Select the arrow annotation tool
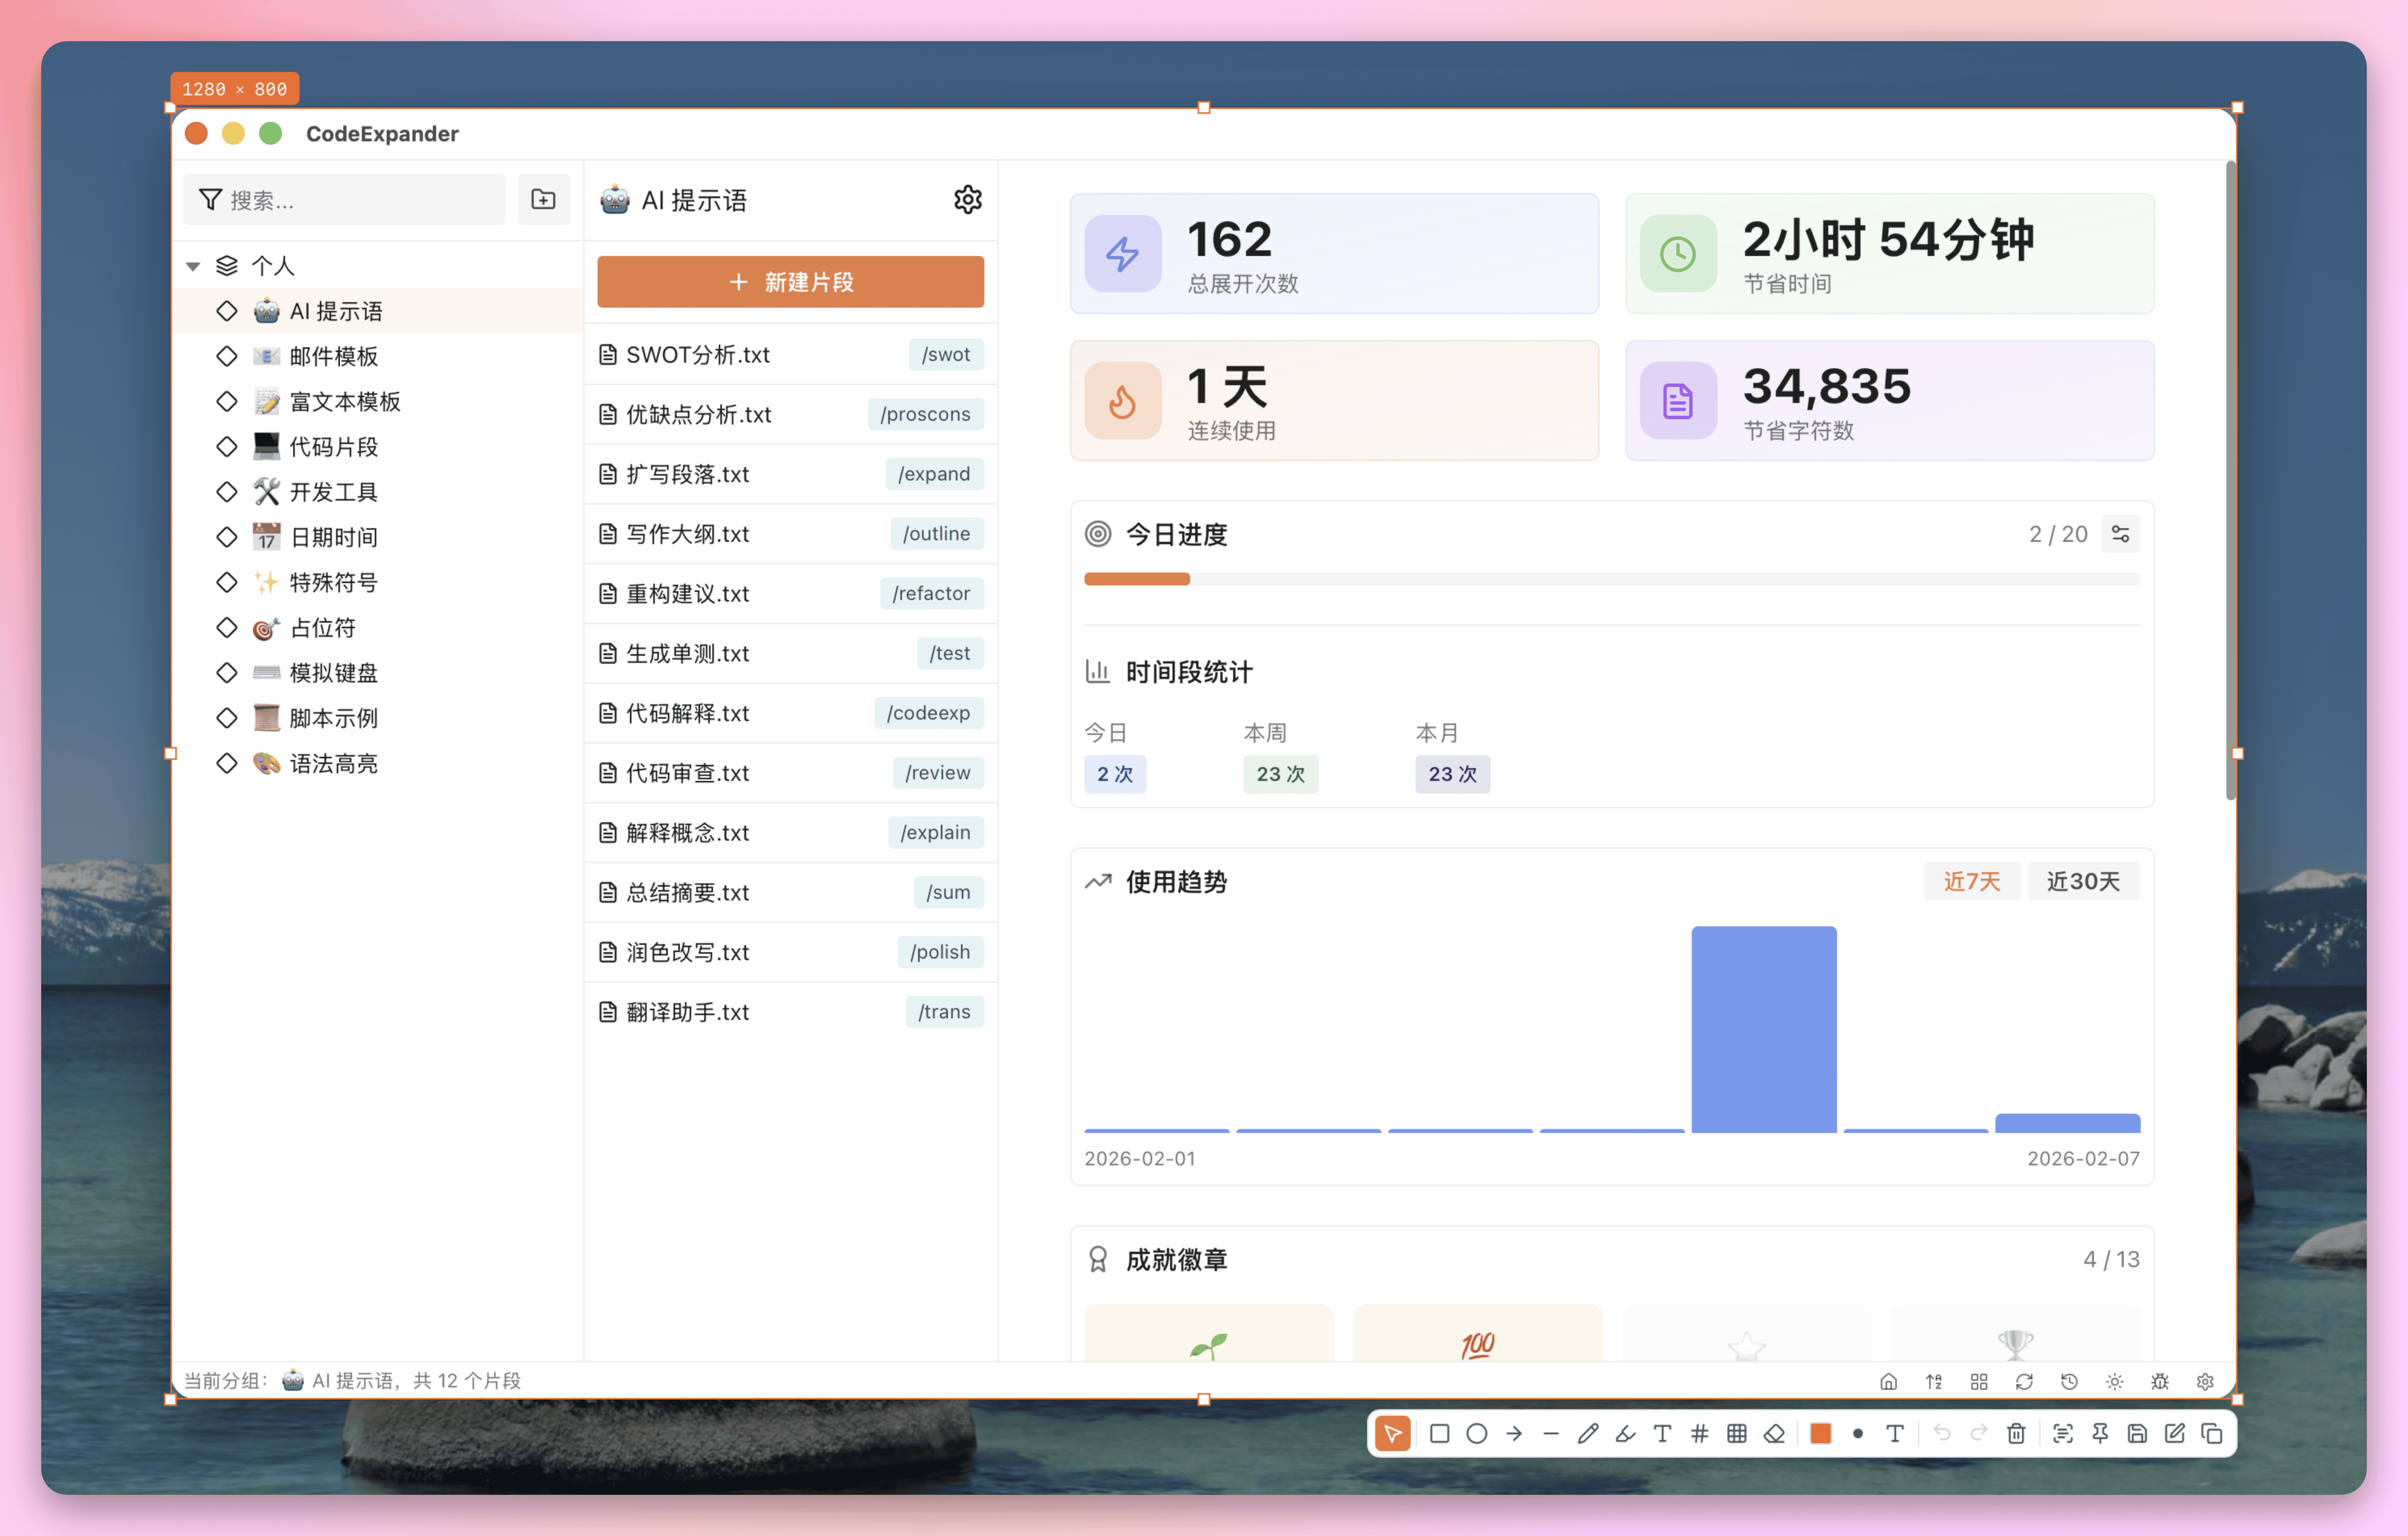 tap(1514, 1434)
